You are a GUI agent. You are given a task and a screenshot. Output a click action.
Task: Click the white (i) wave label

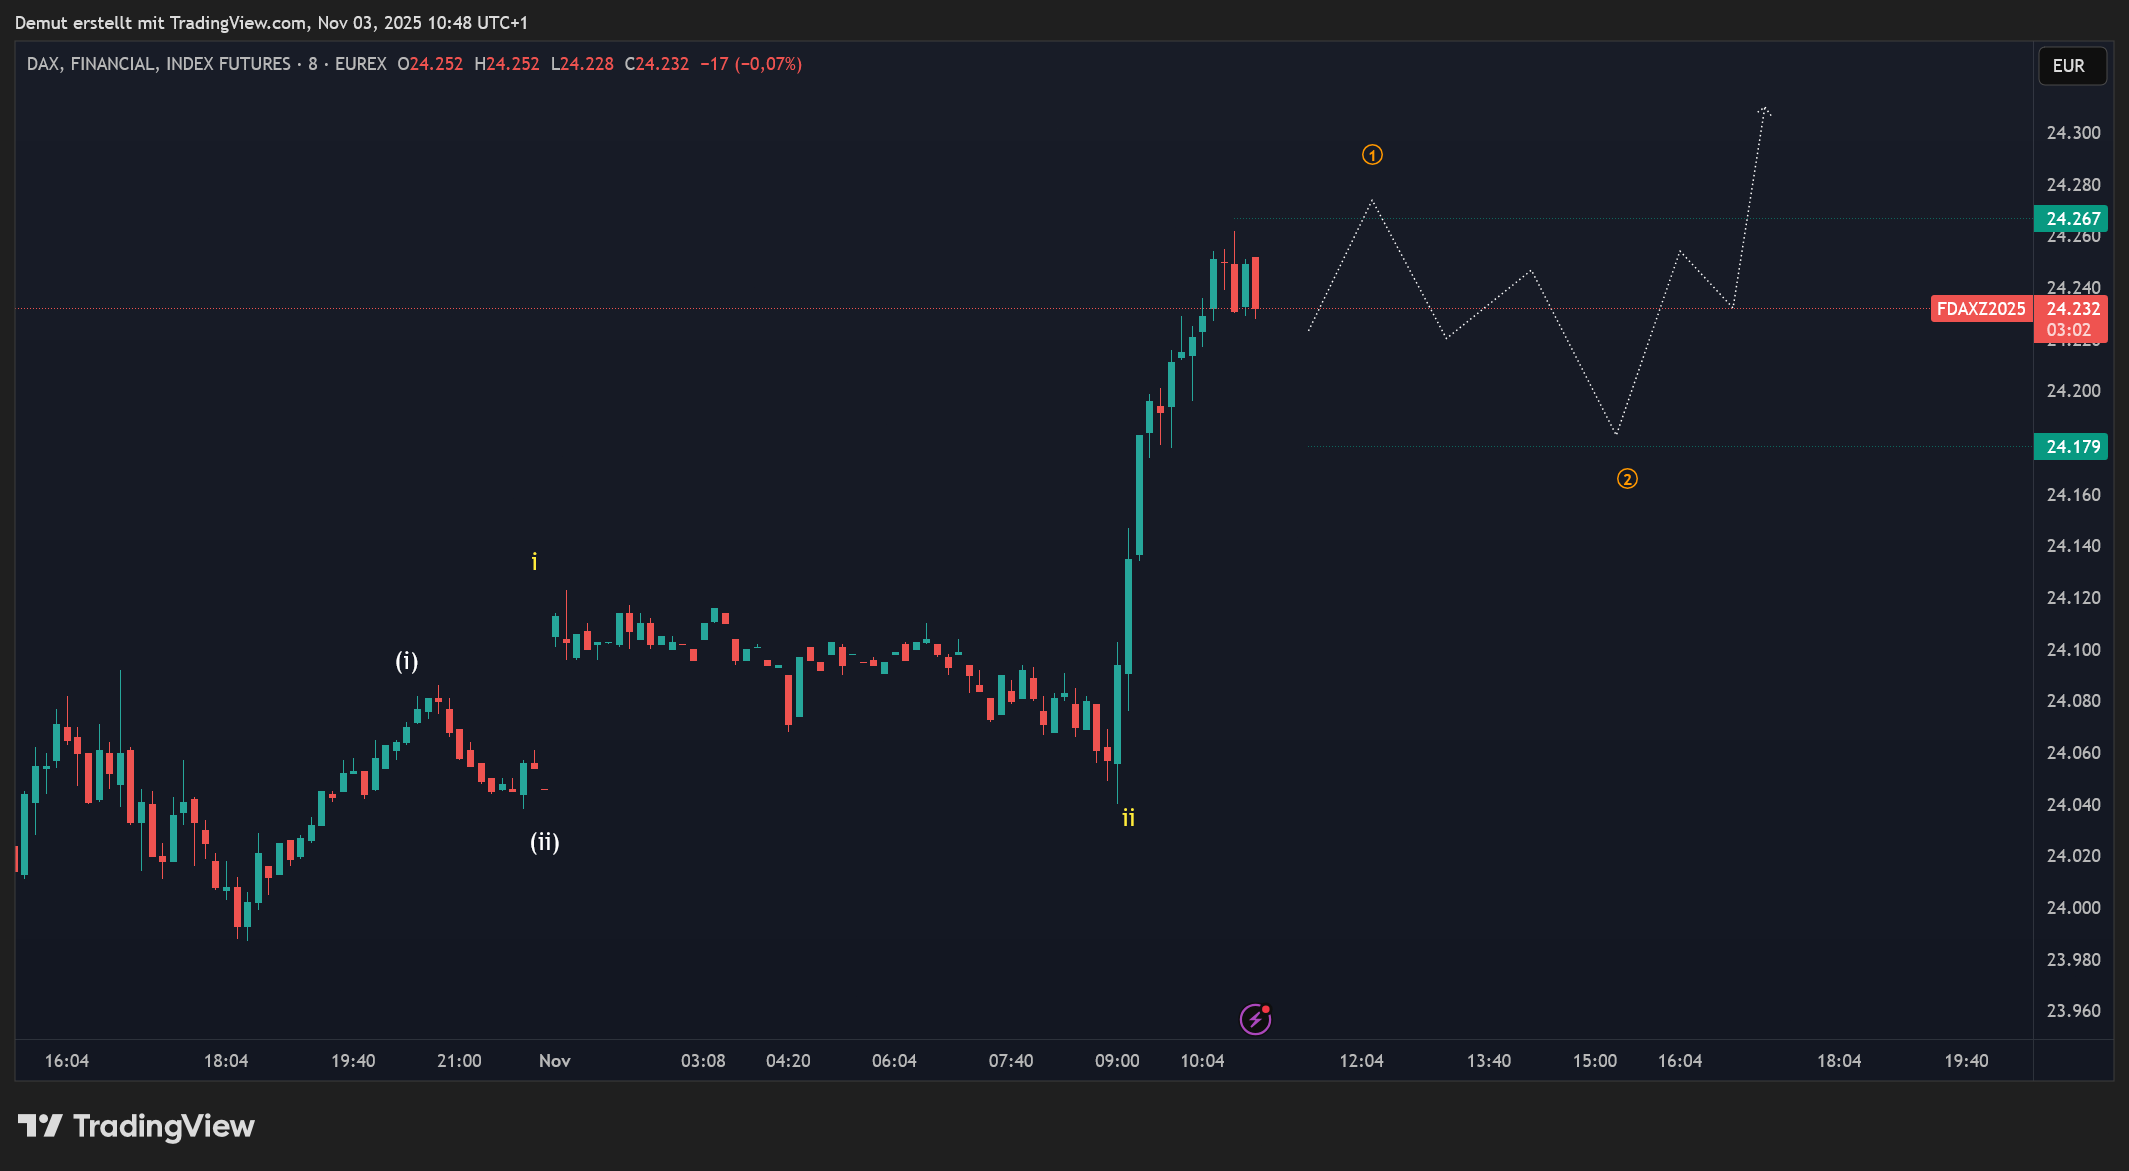tap(406, 661)
